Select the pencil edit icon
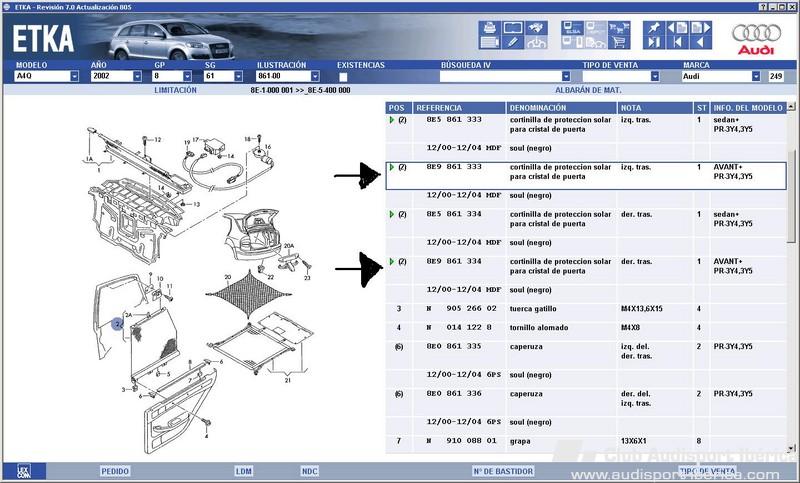Screen dimensions: 800x483 pyautogui.click(x=513, y=42)
